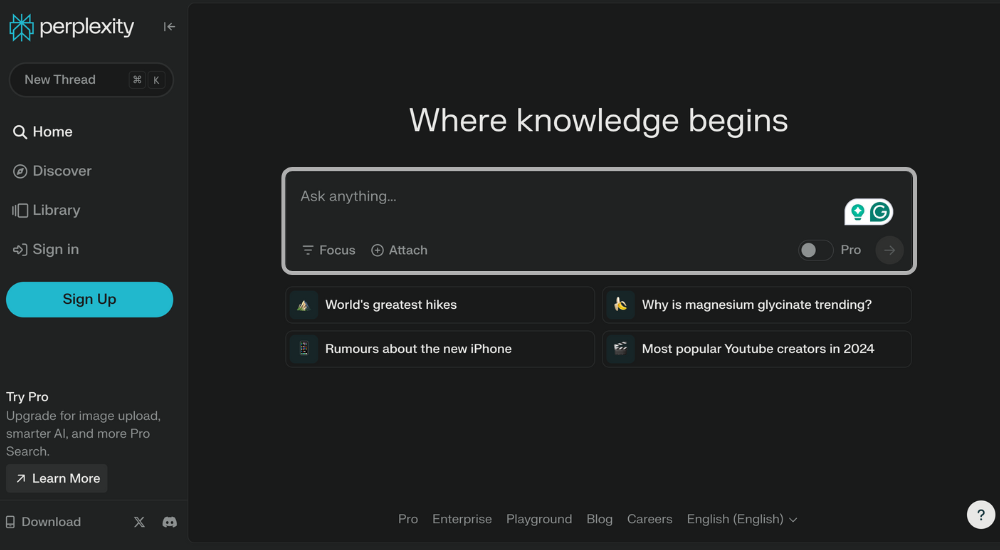1000x550 pixels.
Task: Open the Pro footer link
Action: (x=408, y=519)
